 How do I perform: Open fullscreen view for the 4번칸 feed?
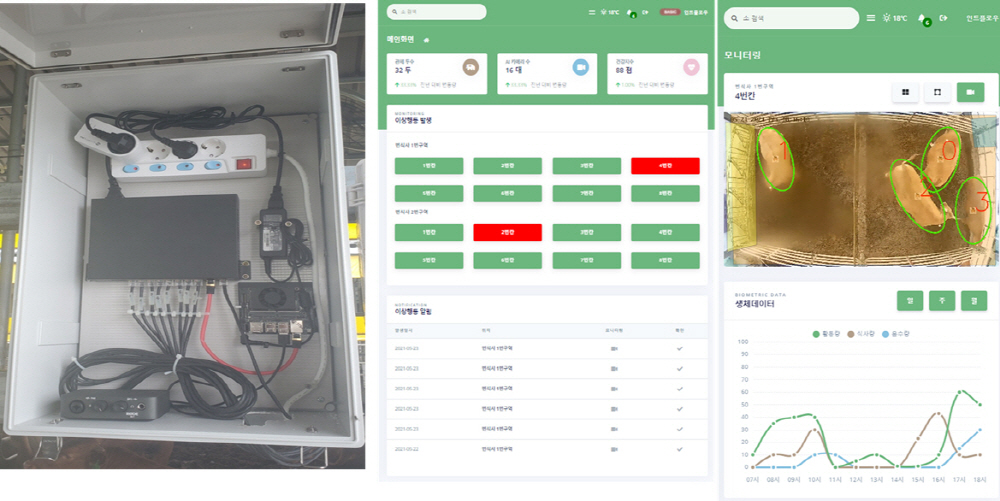938,92
